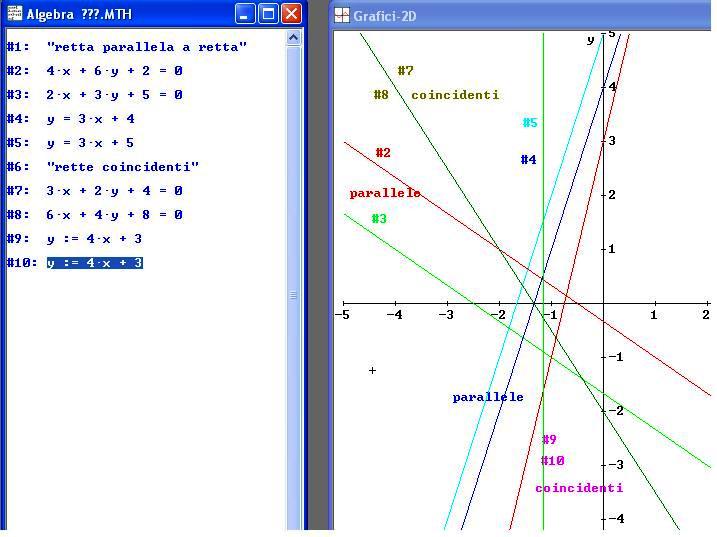The image size is (717, 537).
Task: Click the Algebra window title bar icon
Action: point(15,14)
